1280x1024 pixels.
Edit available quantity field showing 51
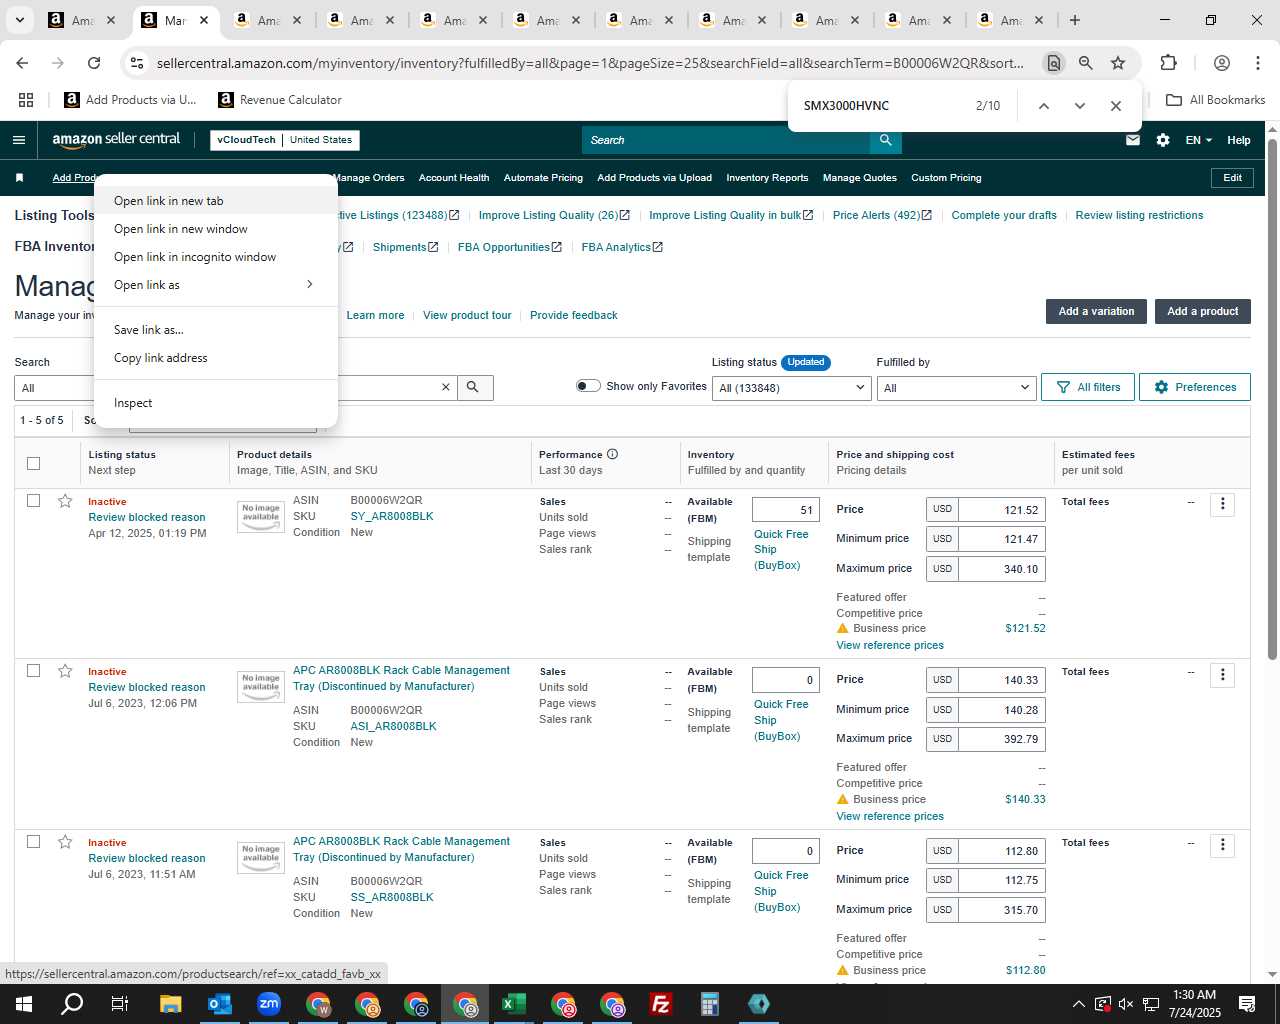(x=786, y=510)
